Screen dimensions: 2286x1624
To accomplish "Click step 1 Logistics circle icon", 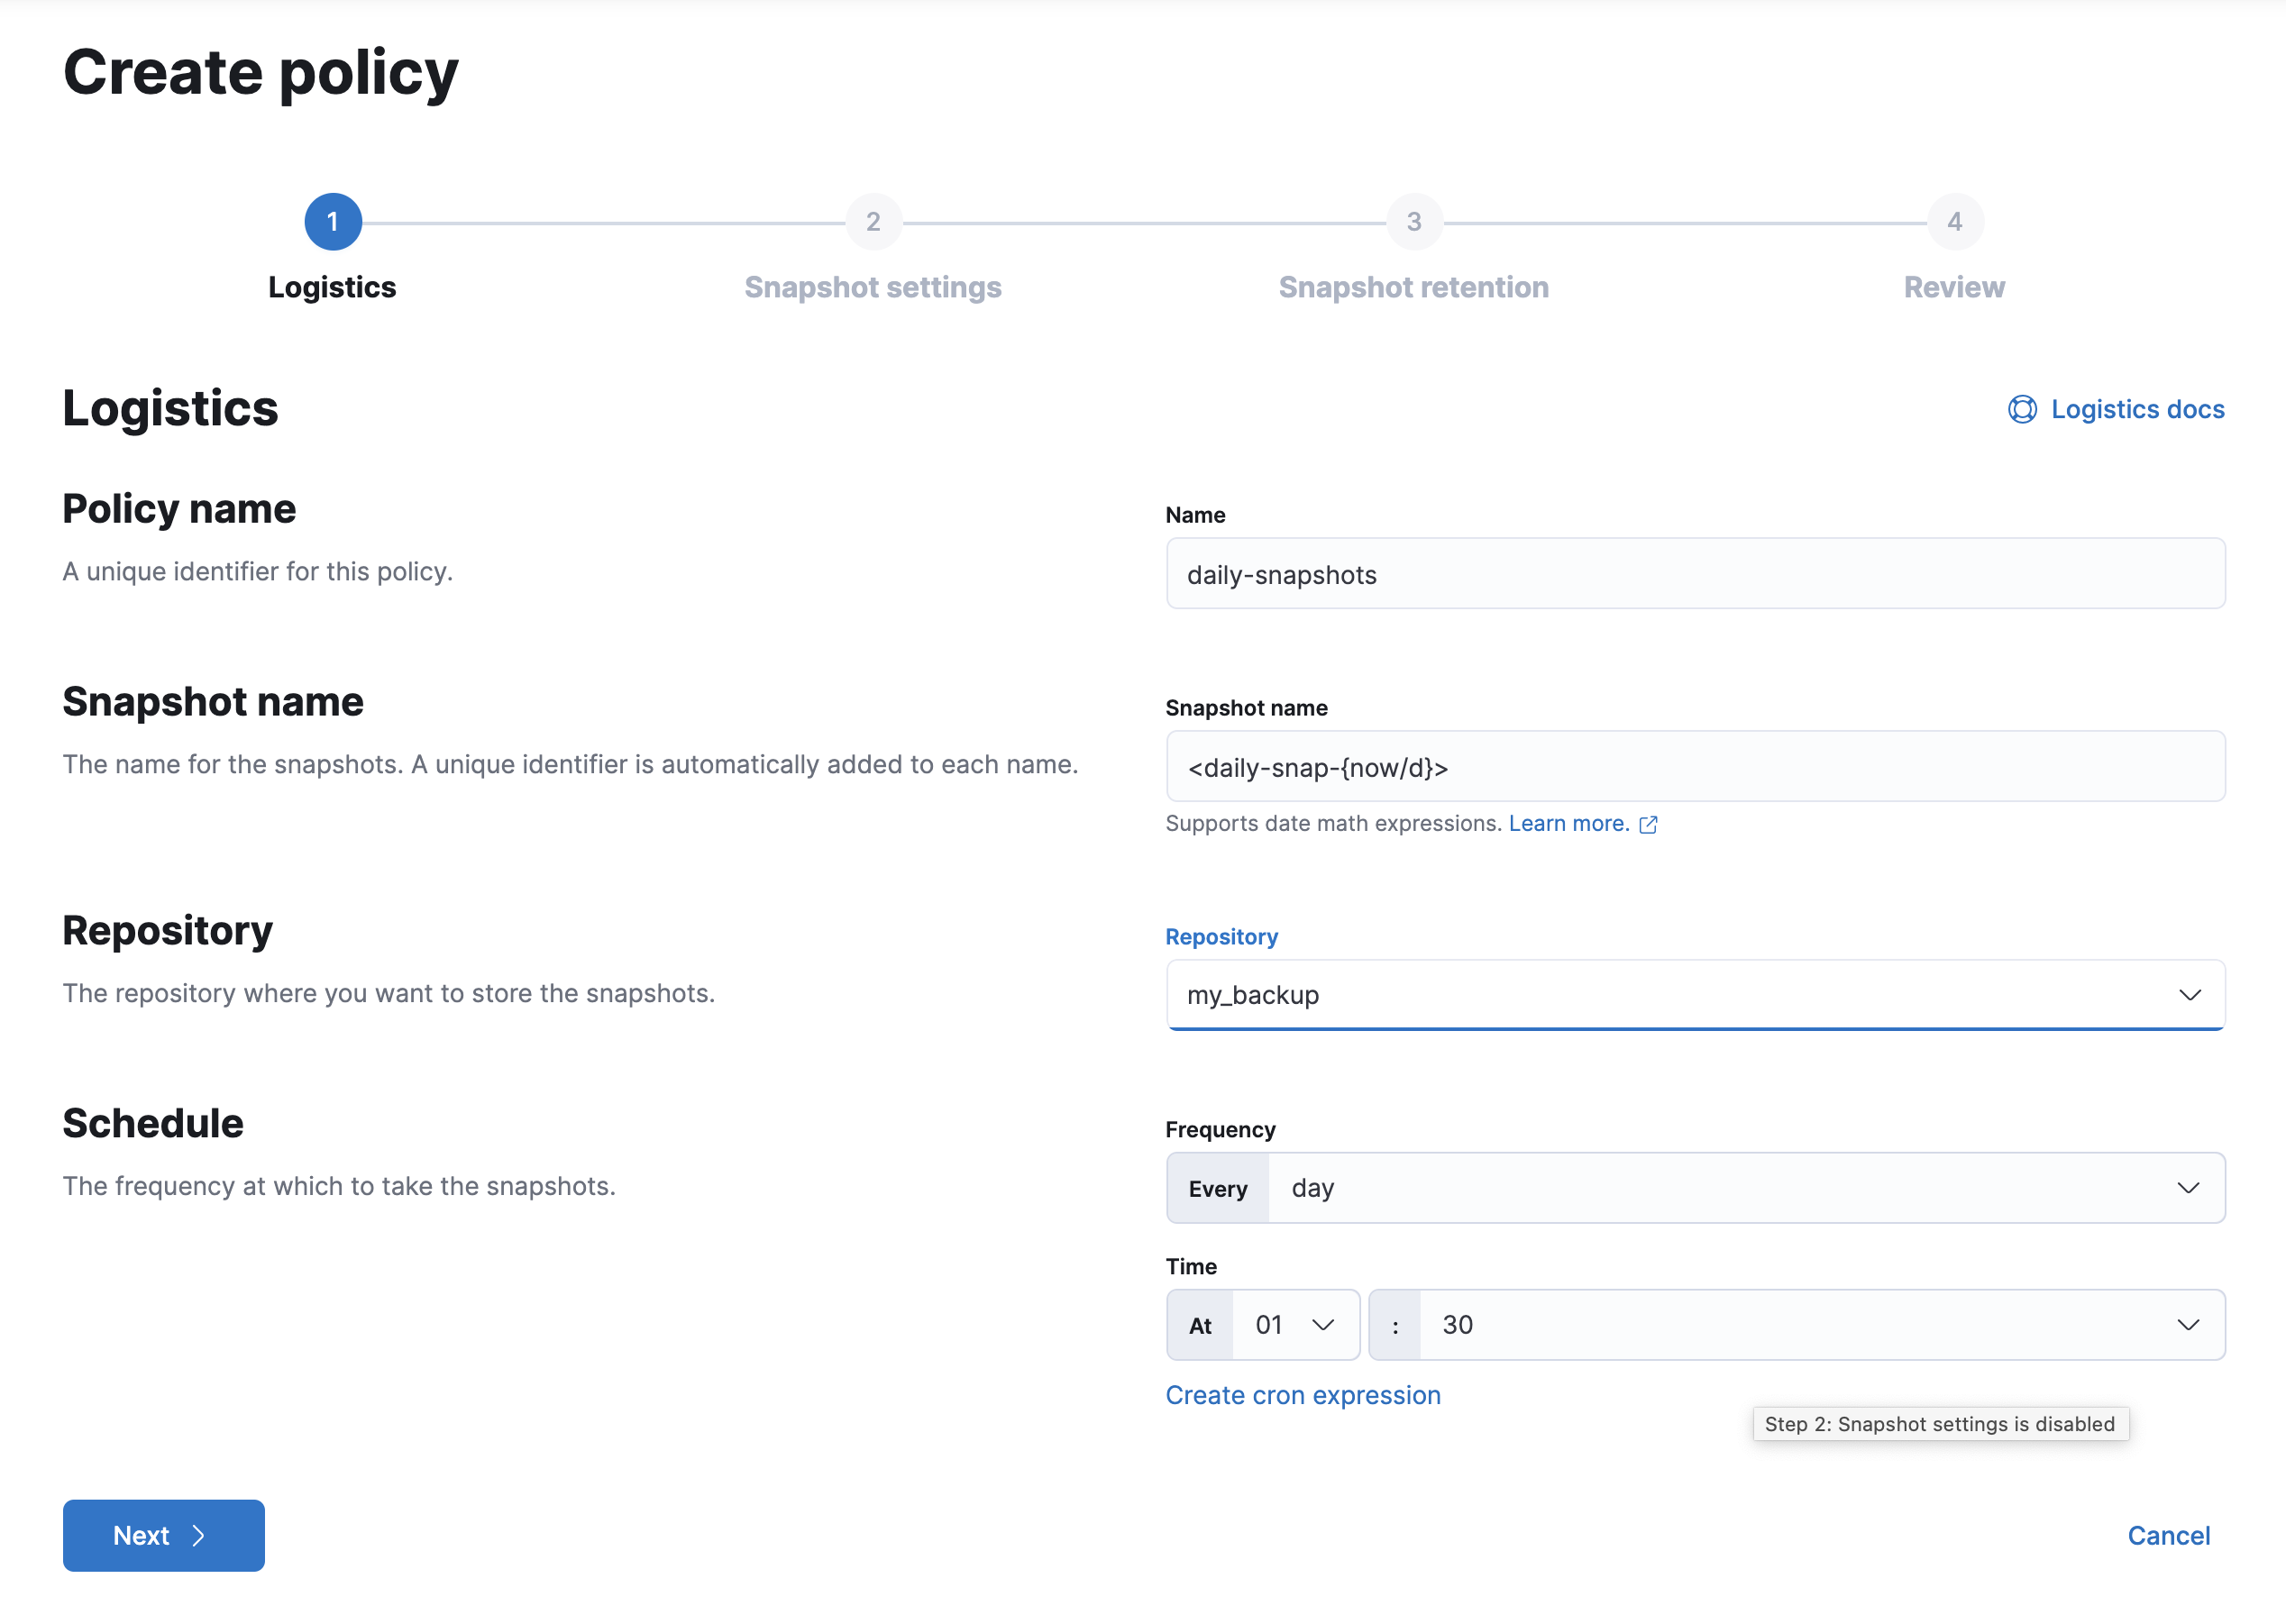I will [x=333, y=221].
